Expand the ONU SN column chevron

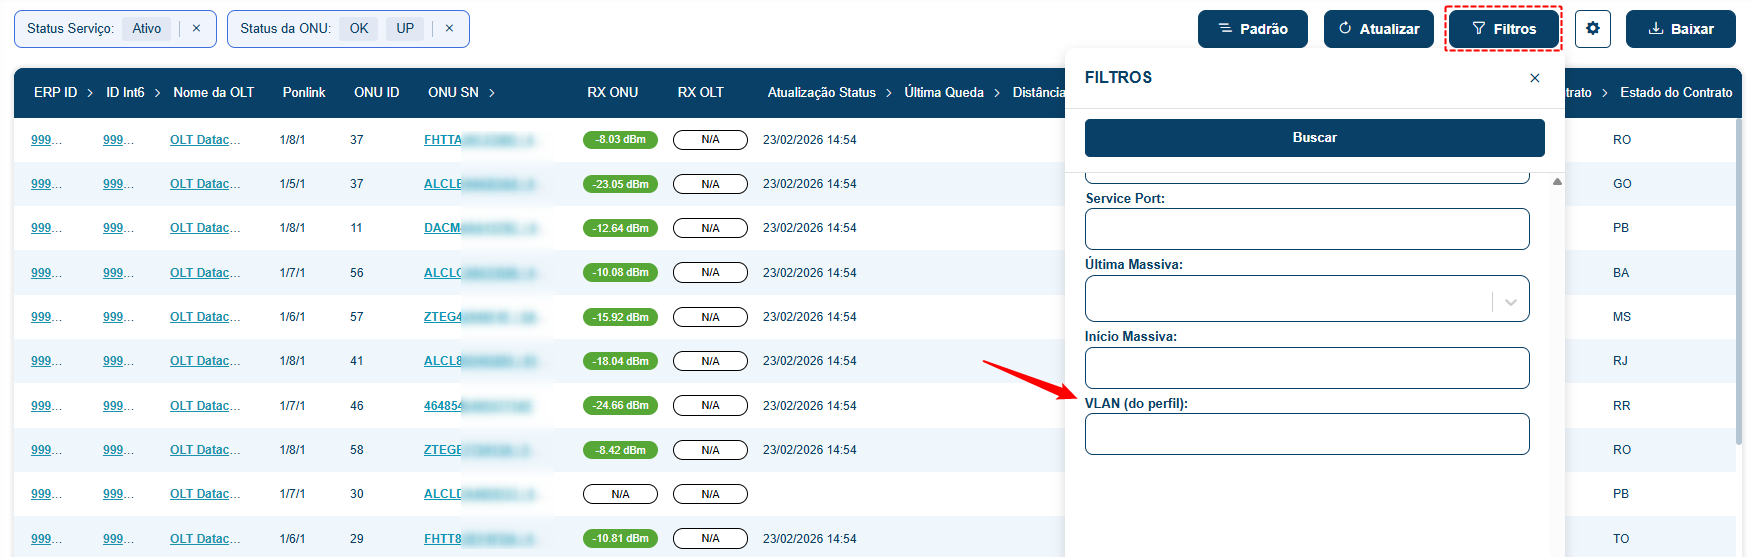point(492,93)
